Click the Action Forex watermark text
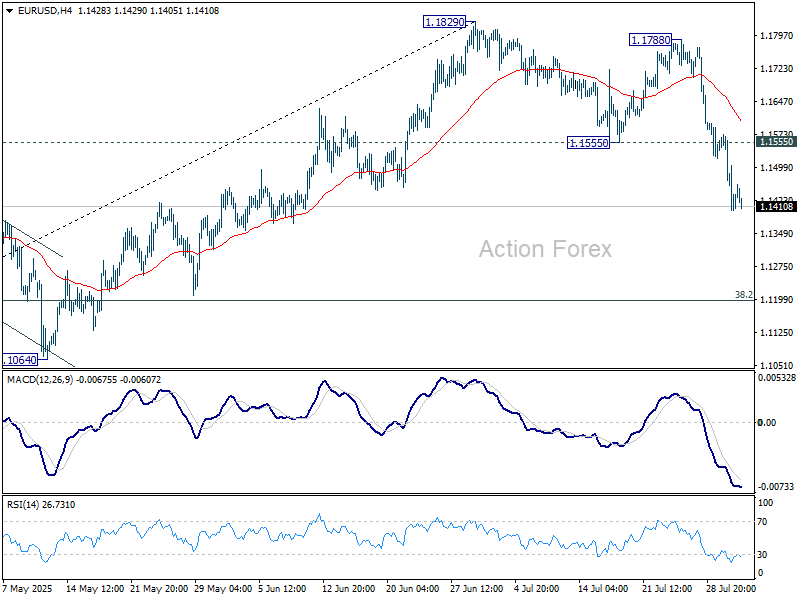 click(x=545, y=249)
